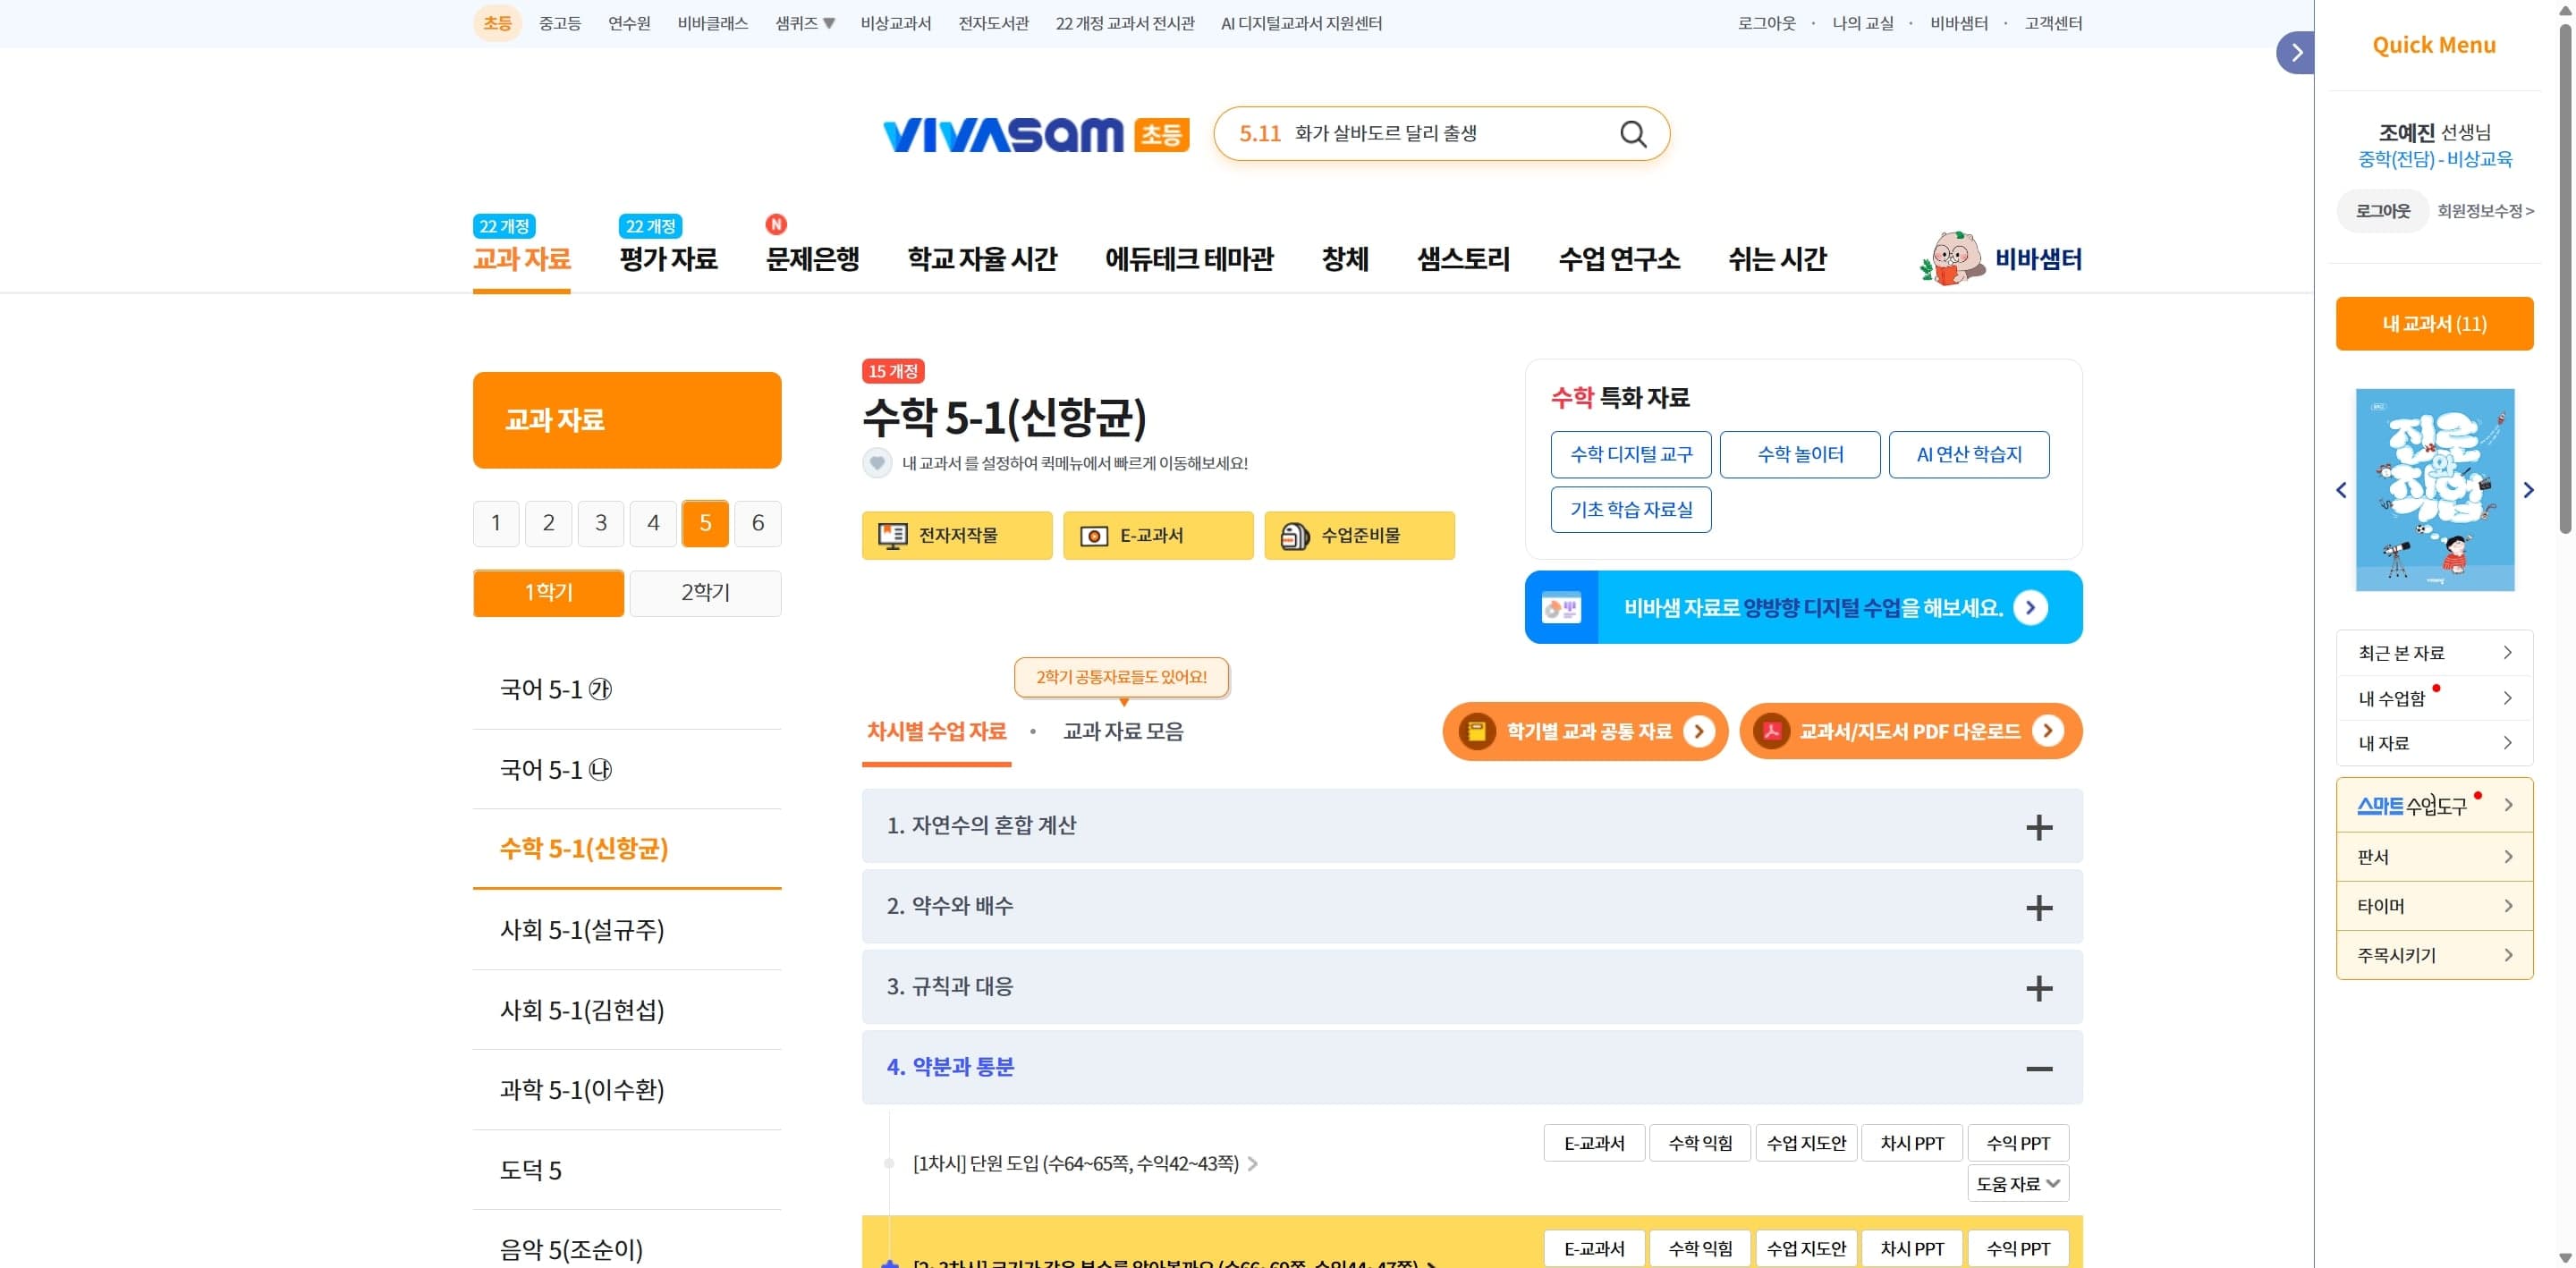2576x1268 pixels.
Task: Open 스마트 수업도구 in Quick Menu
Action: click(2434, 805)
